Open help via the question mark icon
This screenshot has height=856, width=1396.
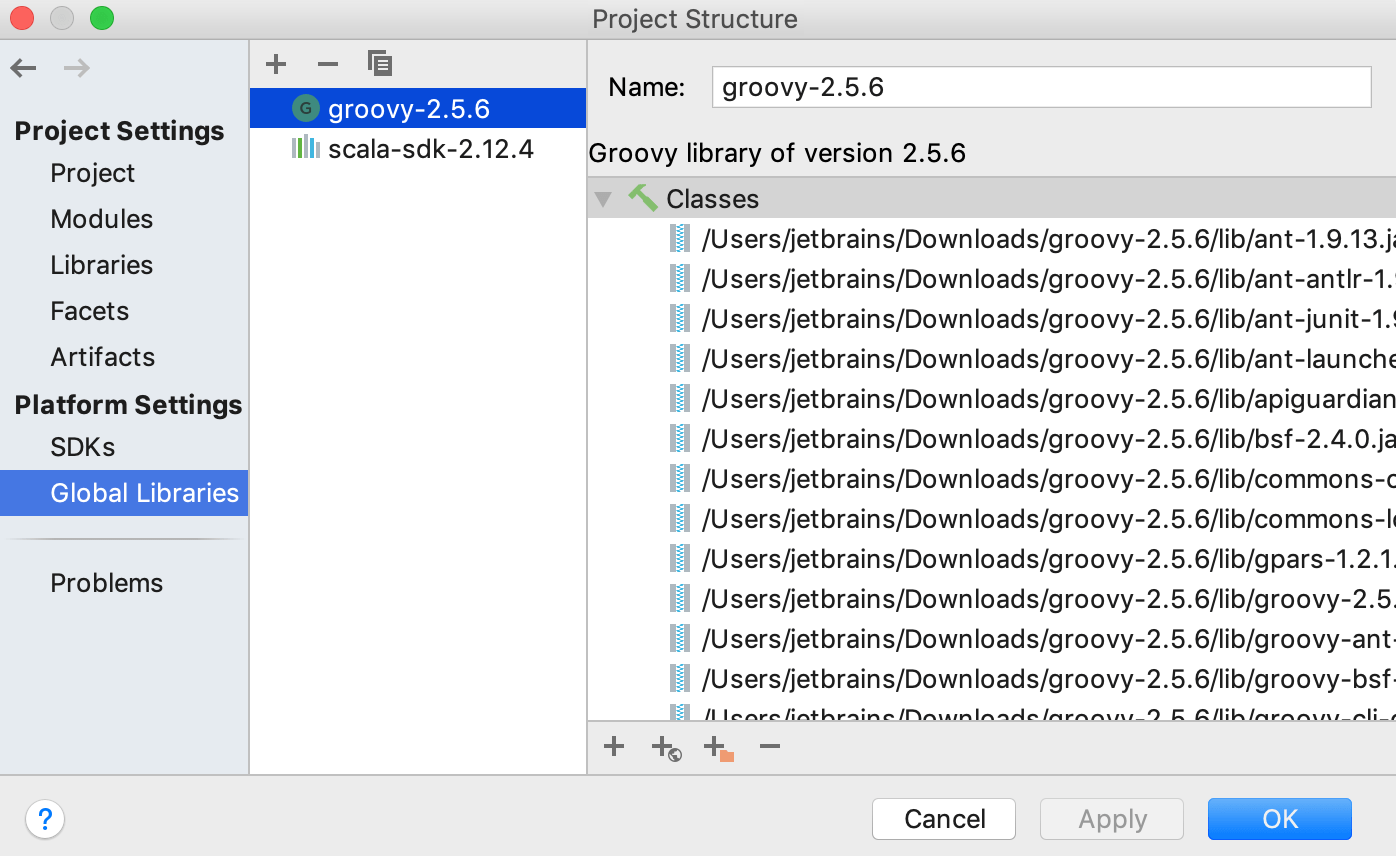[x=45, y=818]
